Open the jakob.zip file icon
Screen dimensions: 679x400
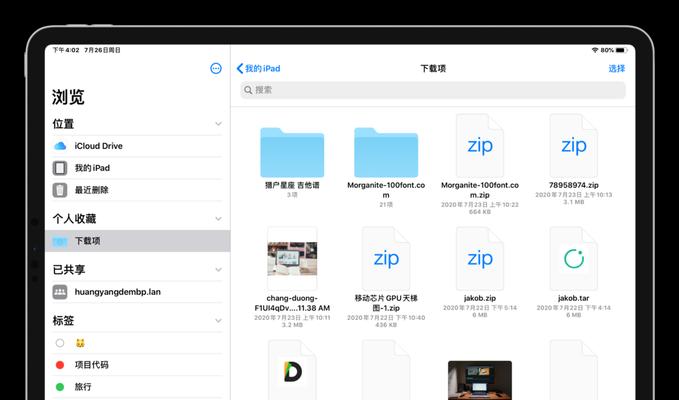click(480, 259)
